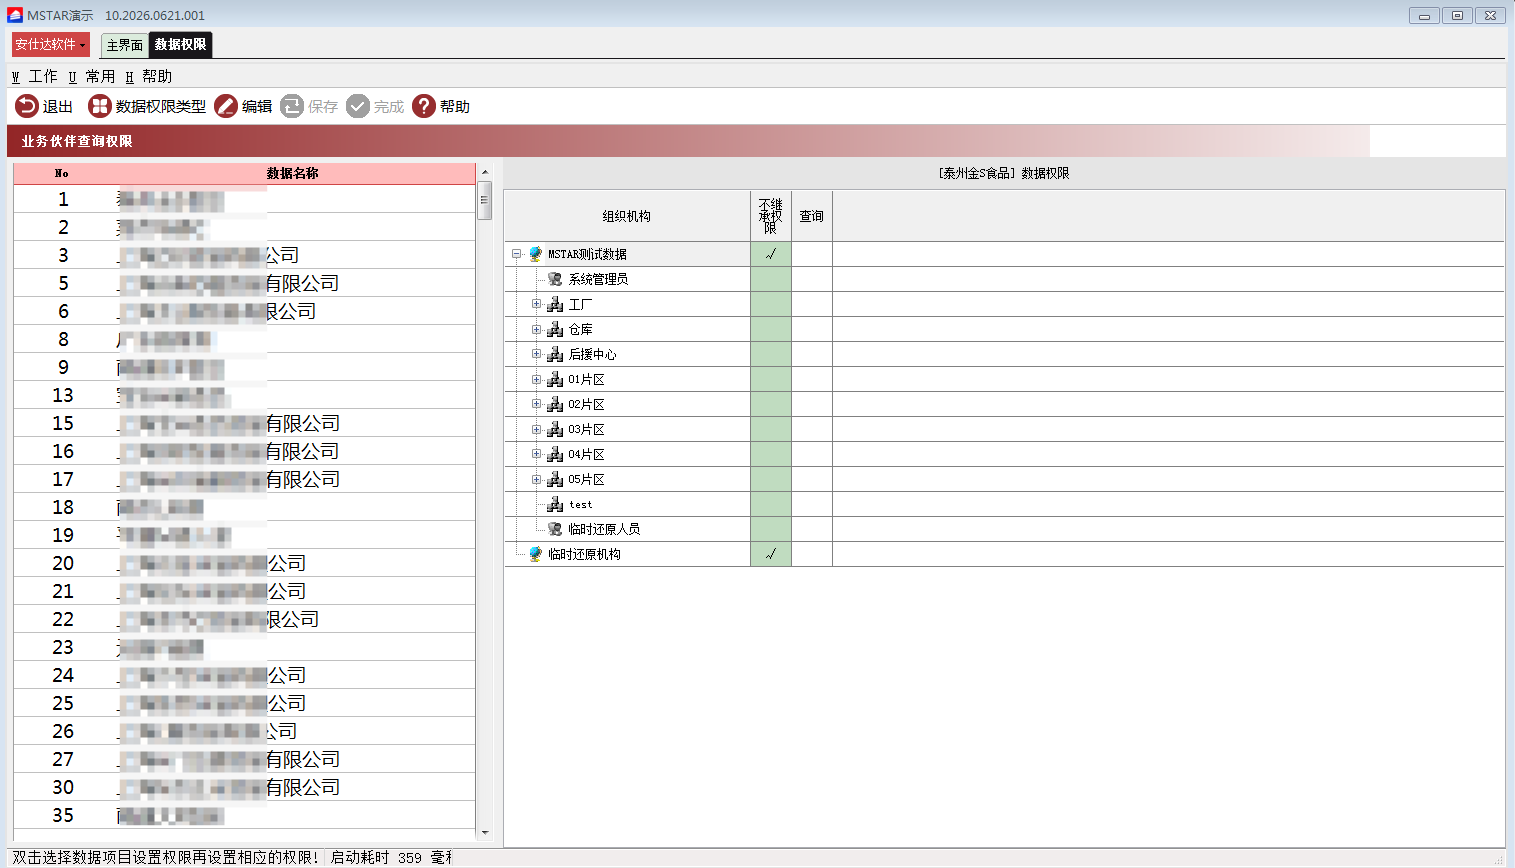
Task: Click the list scroll-up arrow
Action: click(485, 172)
